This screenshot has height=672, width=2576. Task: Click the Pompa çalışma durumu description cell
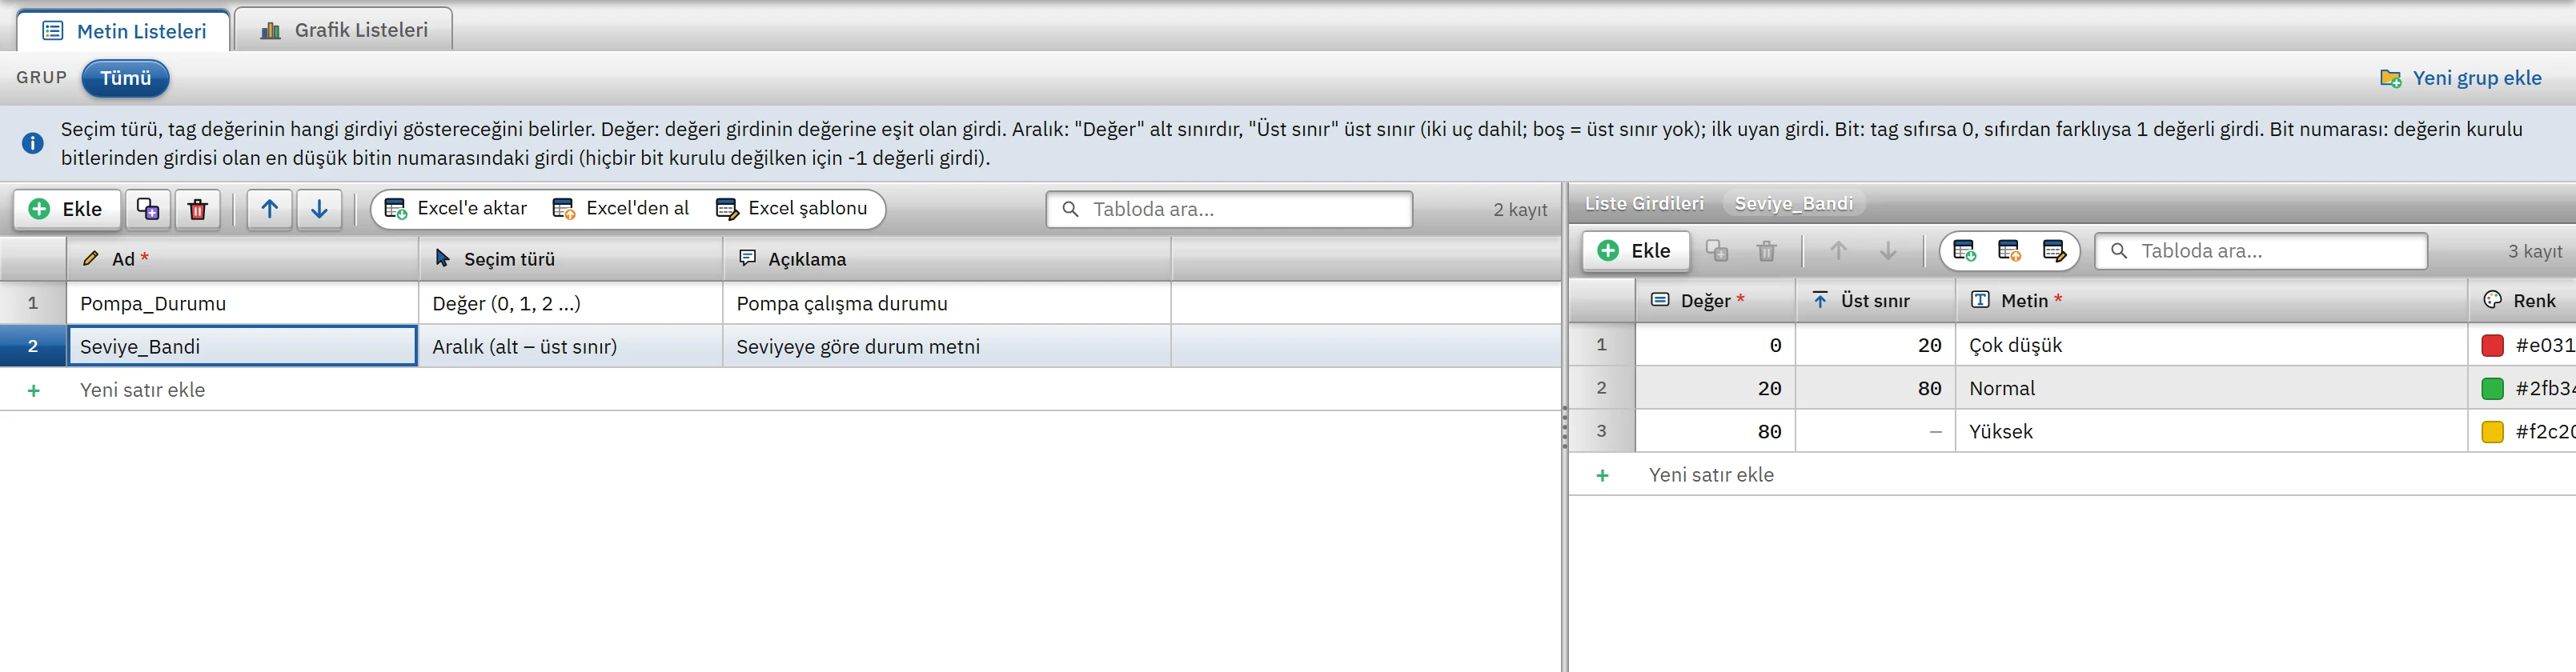point(946,303)
